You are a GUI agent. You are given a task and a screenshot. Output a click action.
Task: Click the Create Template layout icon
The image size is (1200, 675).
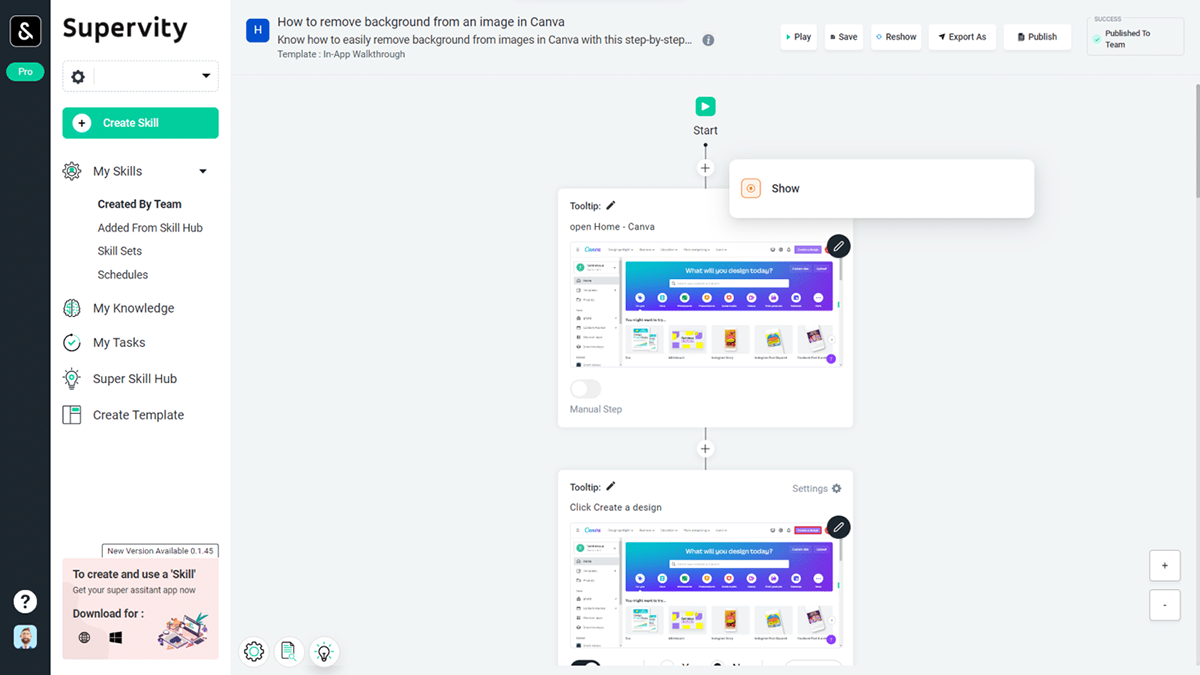pos(72,415)
